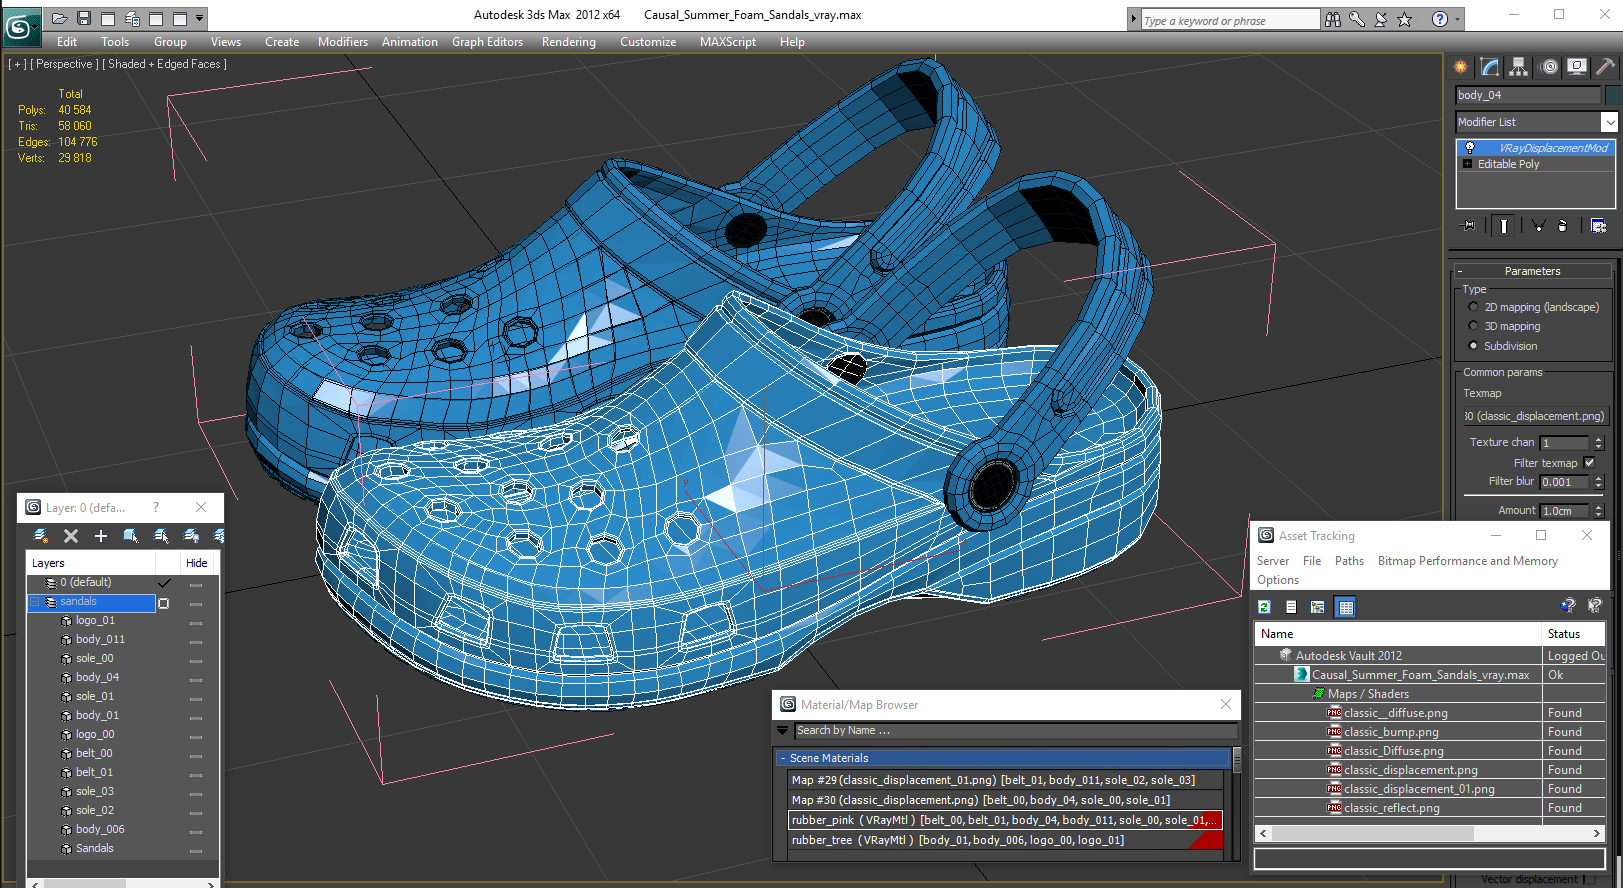Expand the search field's arrow in the title bar

[x=1133, y=19]
